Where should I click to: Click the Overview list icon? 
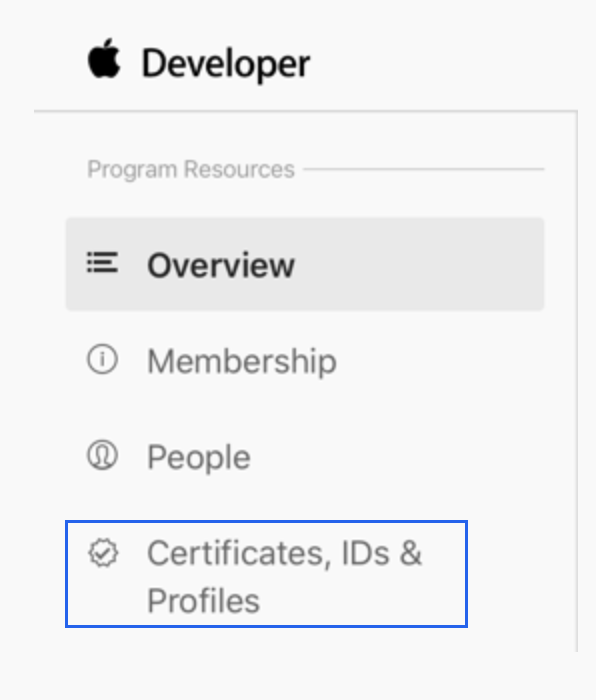point(102,262)
